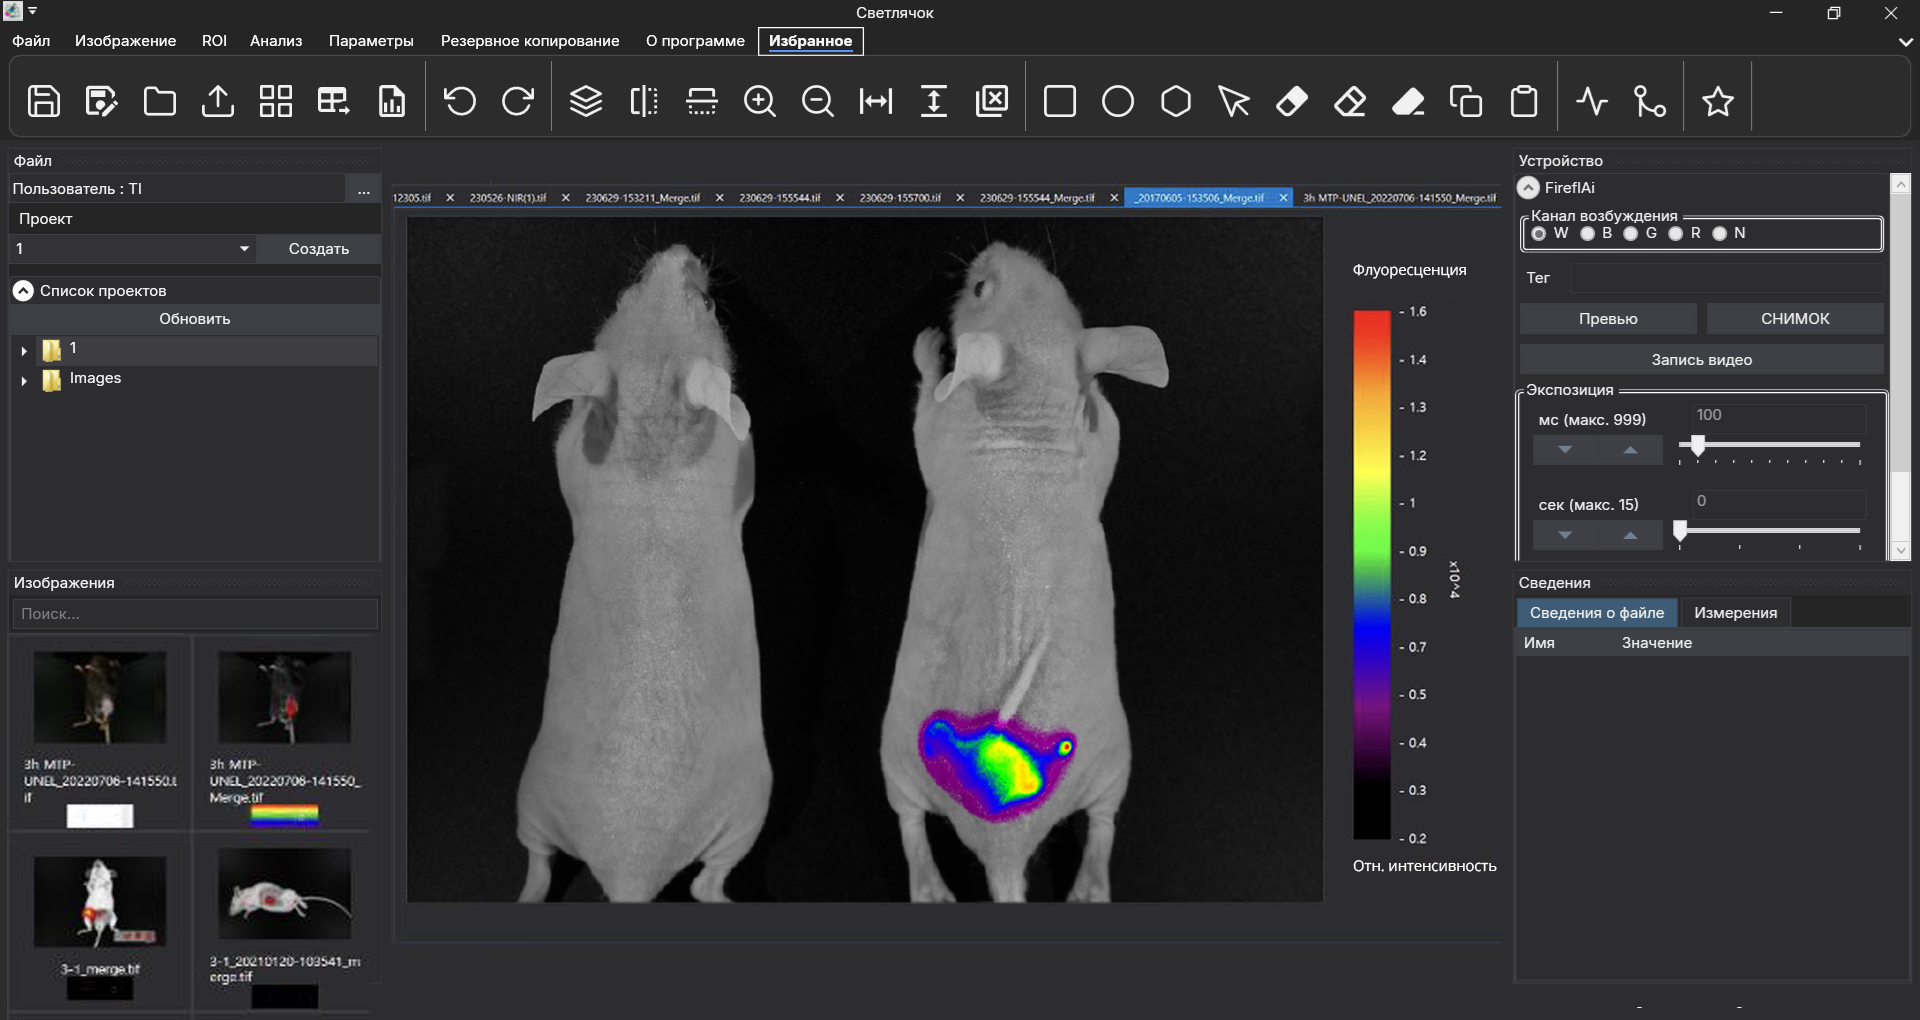Collapse the FireflAi device section

[x=1528, y=188]
